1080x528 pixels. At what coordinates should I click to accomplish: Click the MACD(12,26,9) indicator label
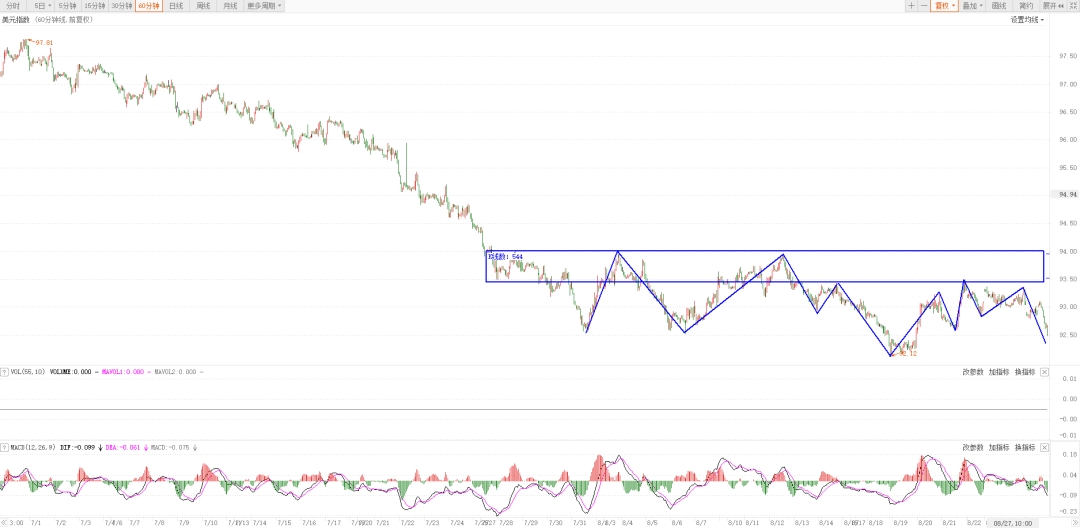point(33,447)
